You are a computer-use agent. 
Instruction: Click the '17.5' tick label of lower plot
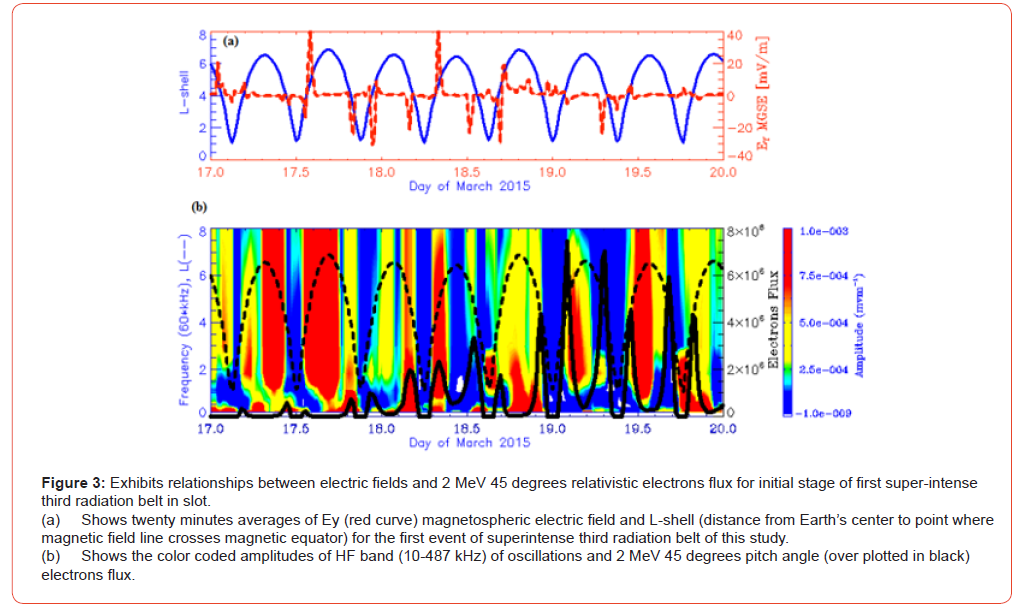click(296, 429)
